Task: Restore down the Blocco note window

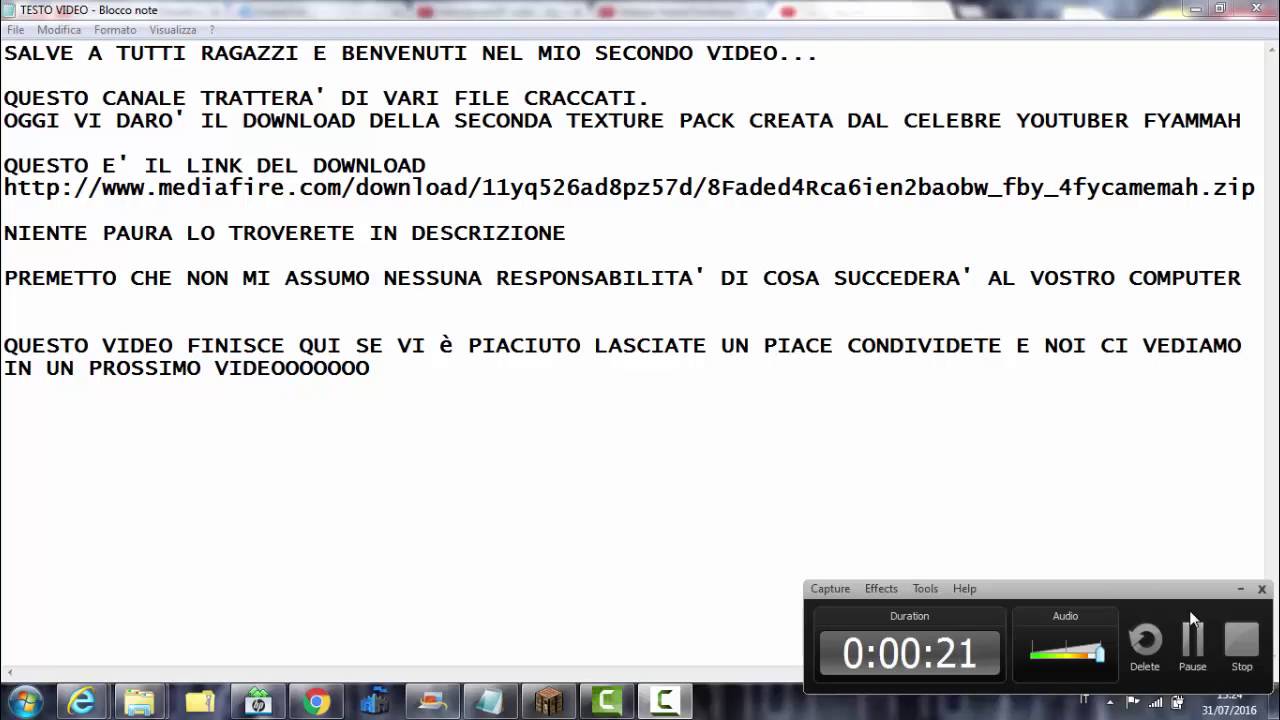Action: 1220,8
